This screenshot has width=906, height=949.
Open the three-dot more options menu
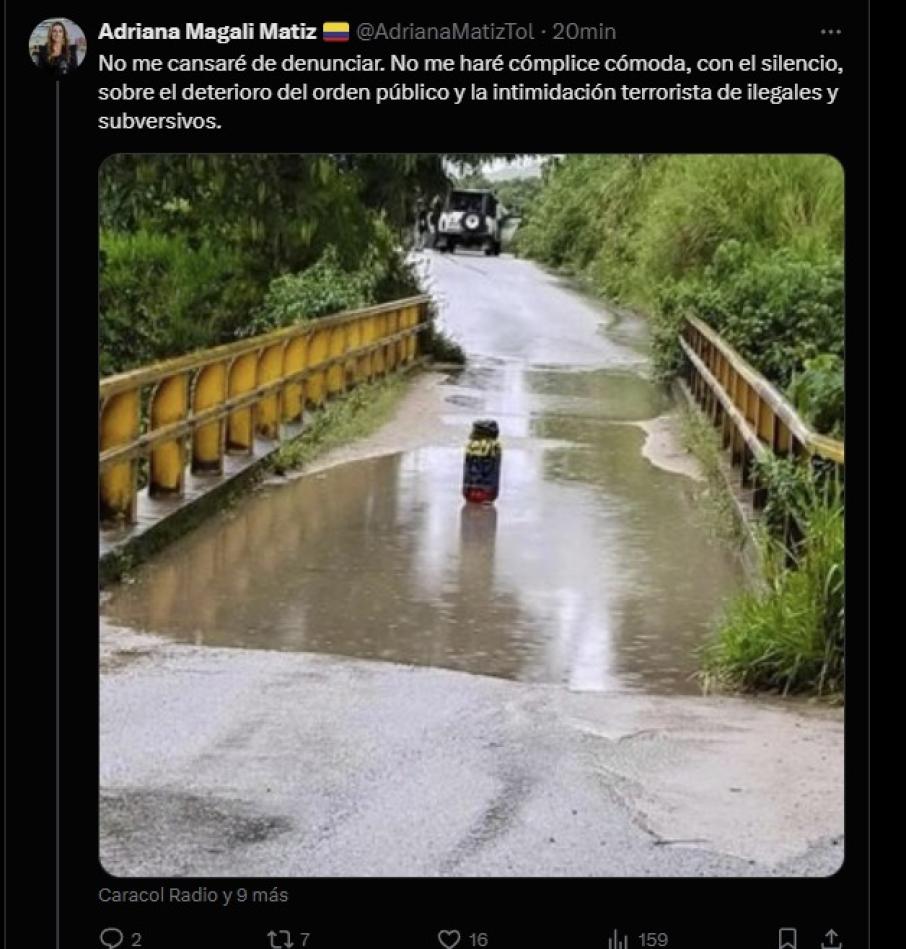click(830, 32)
